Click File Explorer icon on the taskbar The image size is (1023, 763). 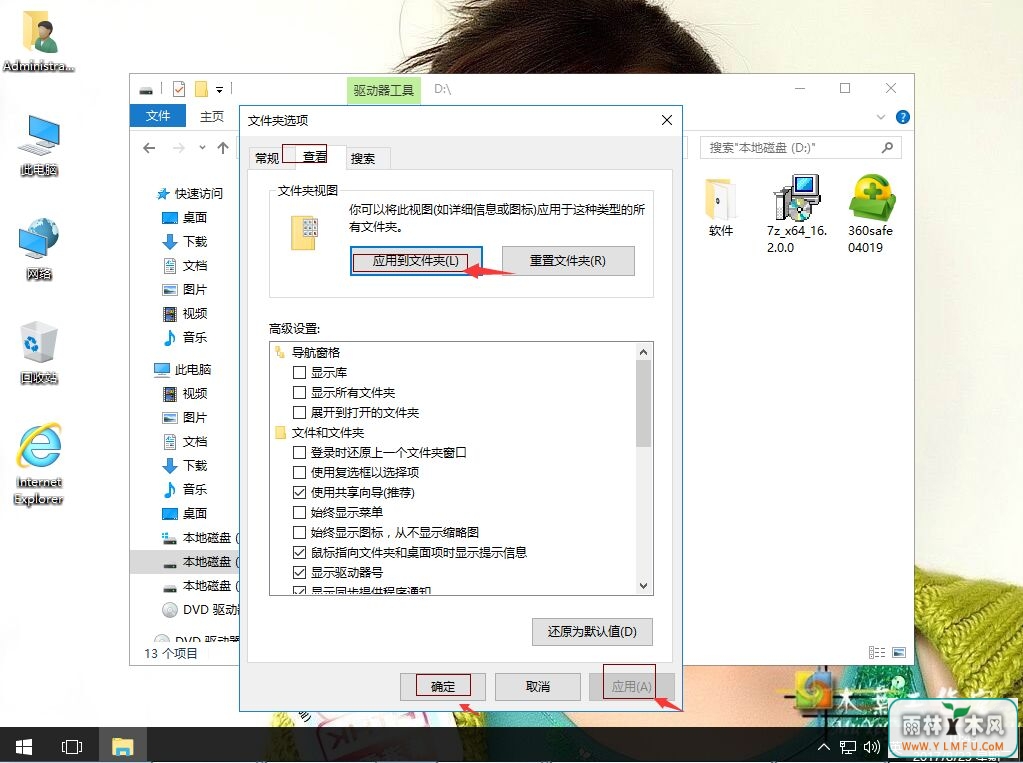[x=122, y=746]
